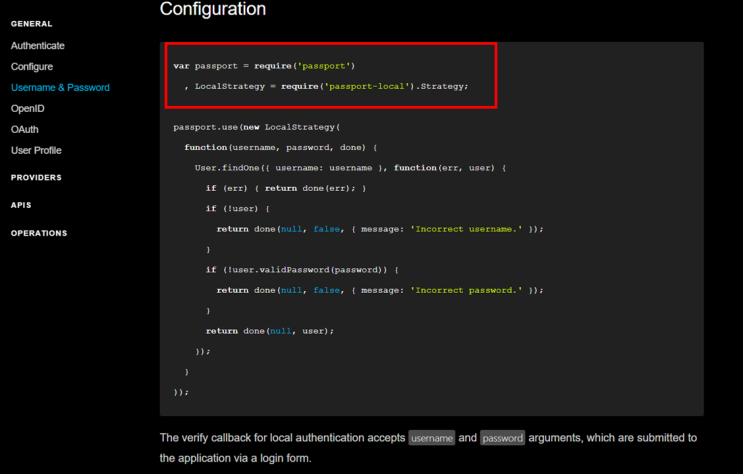743x474 pixels.
Task: Click the GENERAL section heading
Action: (31, 24)
